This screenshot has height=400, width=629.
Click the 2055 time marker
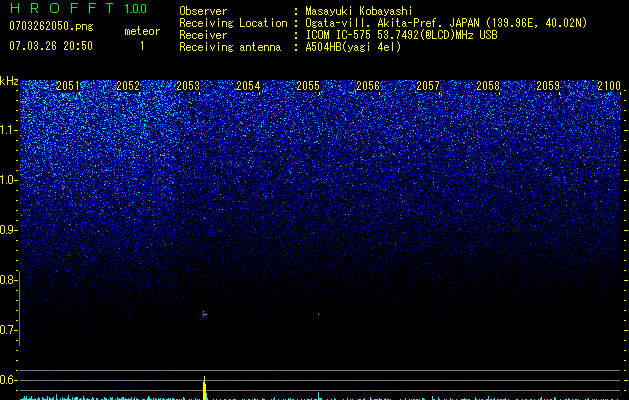point(308,86)
